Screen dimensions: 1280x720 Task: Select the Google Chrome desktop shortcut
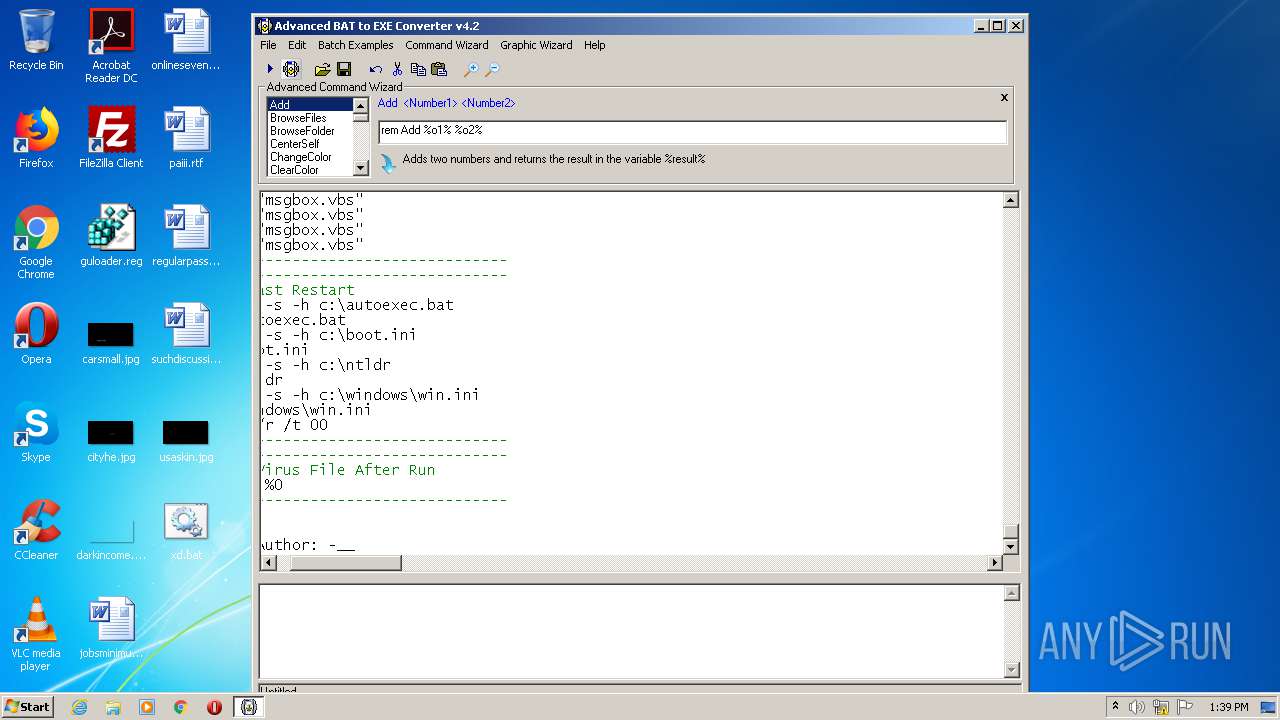(36, 242)
